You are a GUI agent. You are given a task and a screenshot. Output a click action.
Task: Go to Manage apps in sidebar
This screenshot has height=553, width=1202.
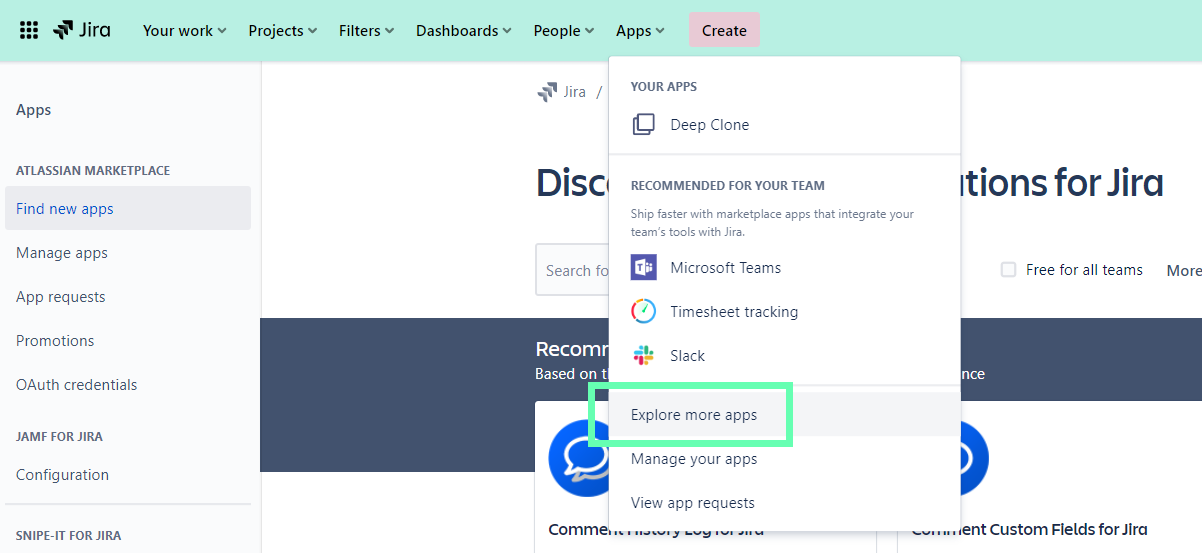pyautogui.click(x=62, y=253)
